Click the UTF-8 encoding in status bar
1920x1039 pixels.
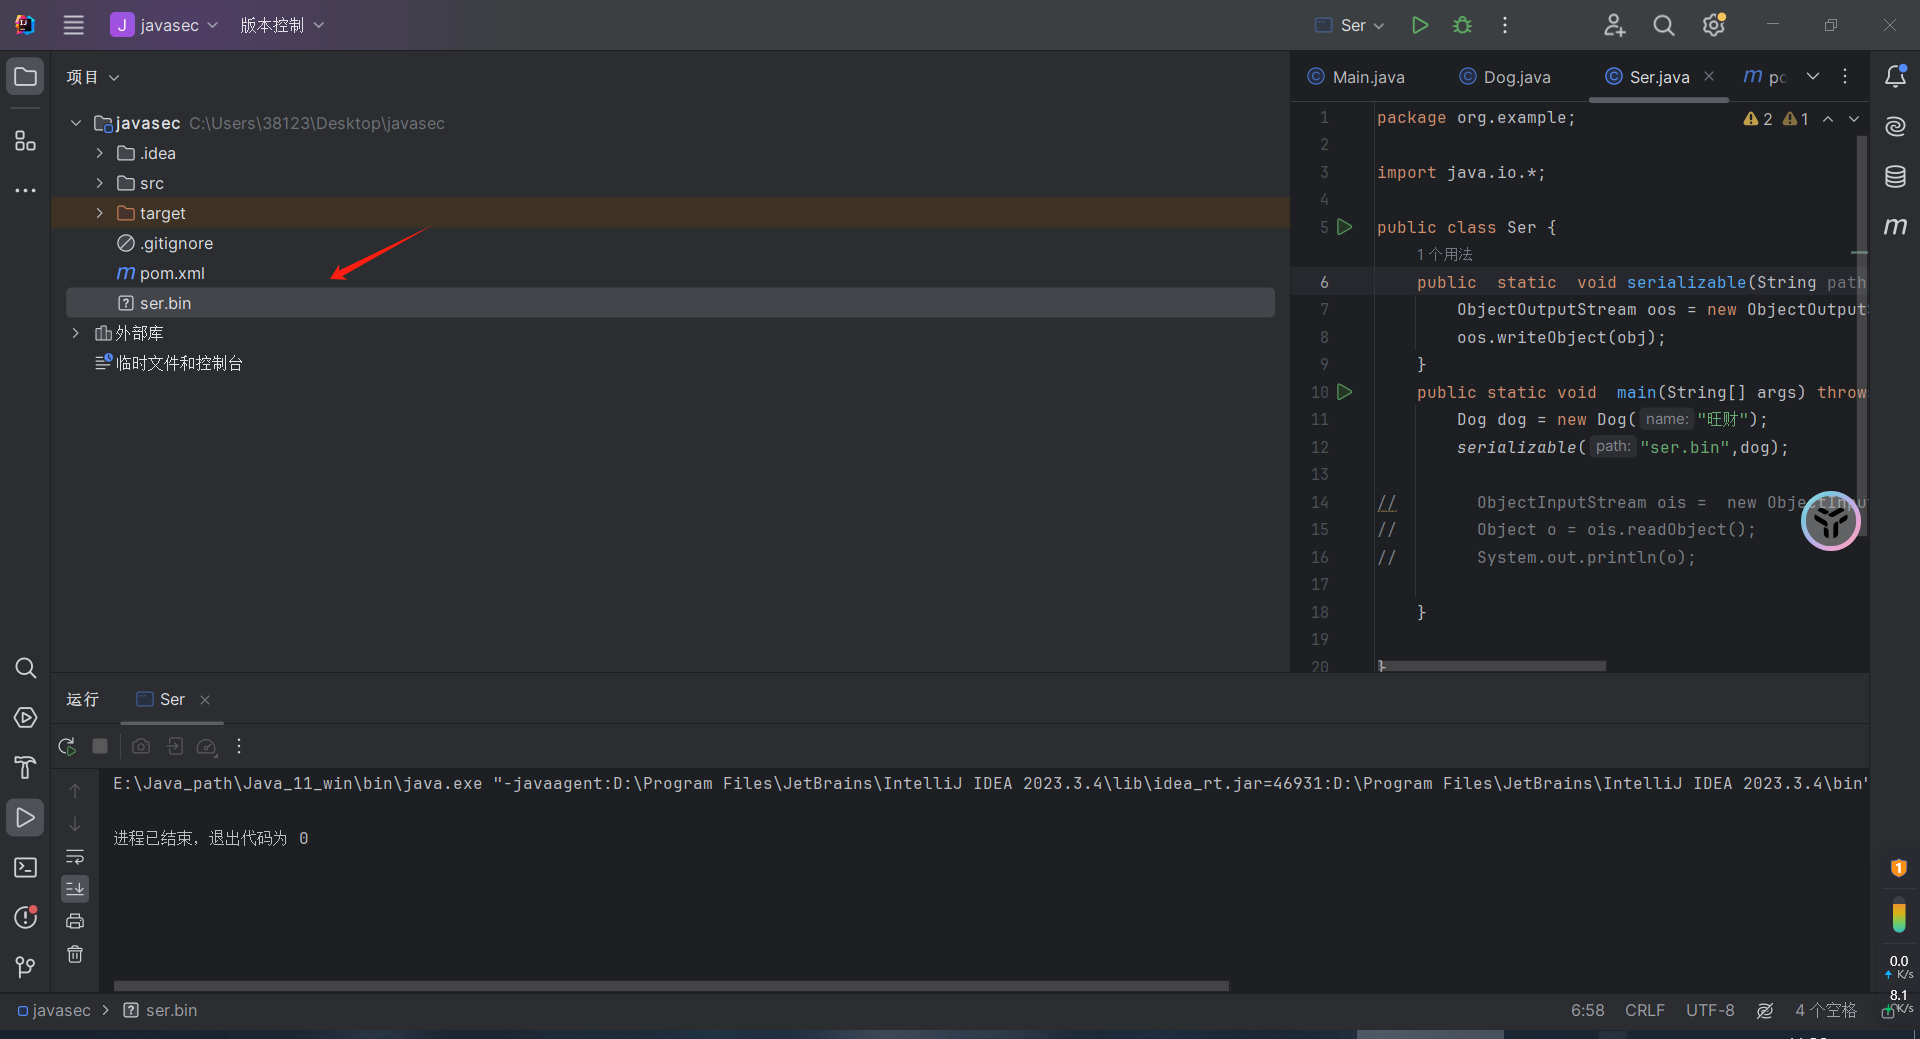pyautogui.click(x=1709, y=1010)
